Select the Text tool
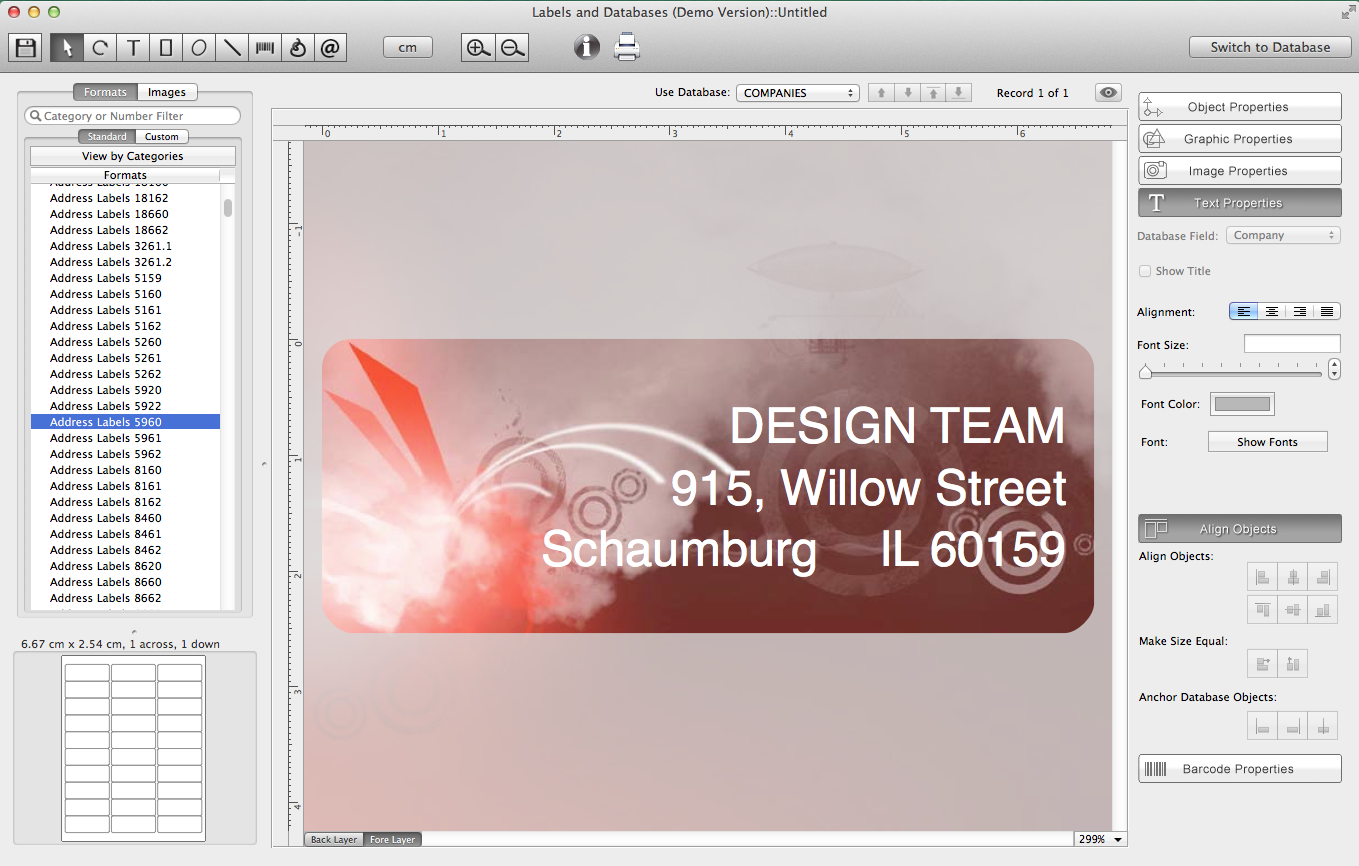1359x866 pixels. pos(133,47)
